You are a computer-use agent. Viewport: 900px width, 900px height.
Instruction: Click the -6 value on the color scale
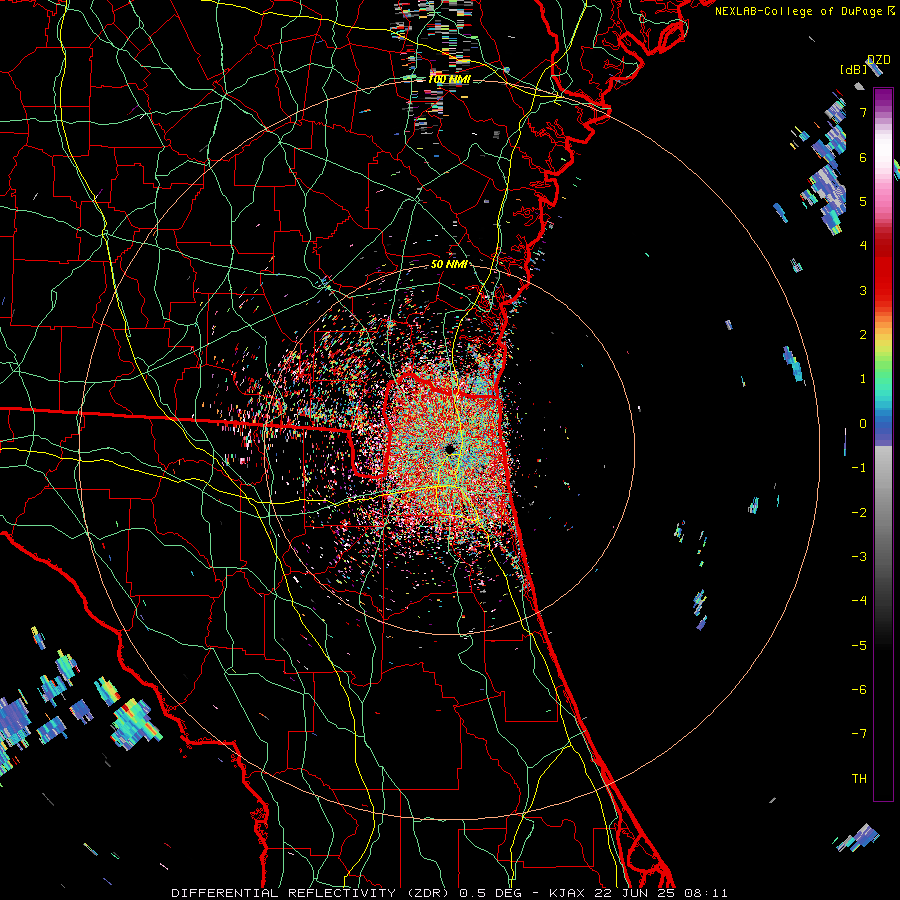(859, 690)
